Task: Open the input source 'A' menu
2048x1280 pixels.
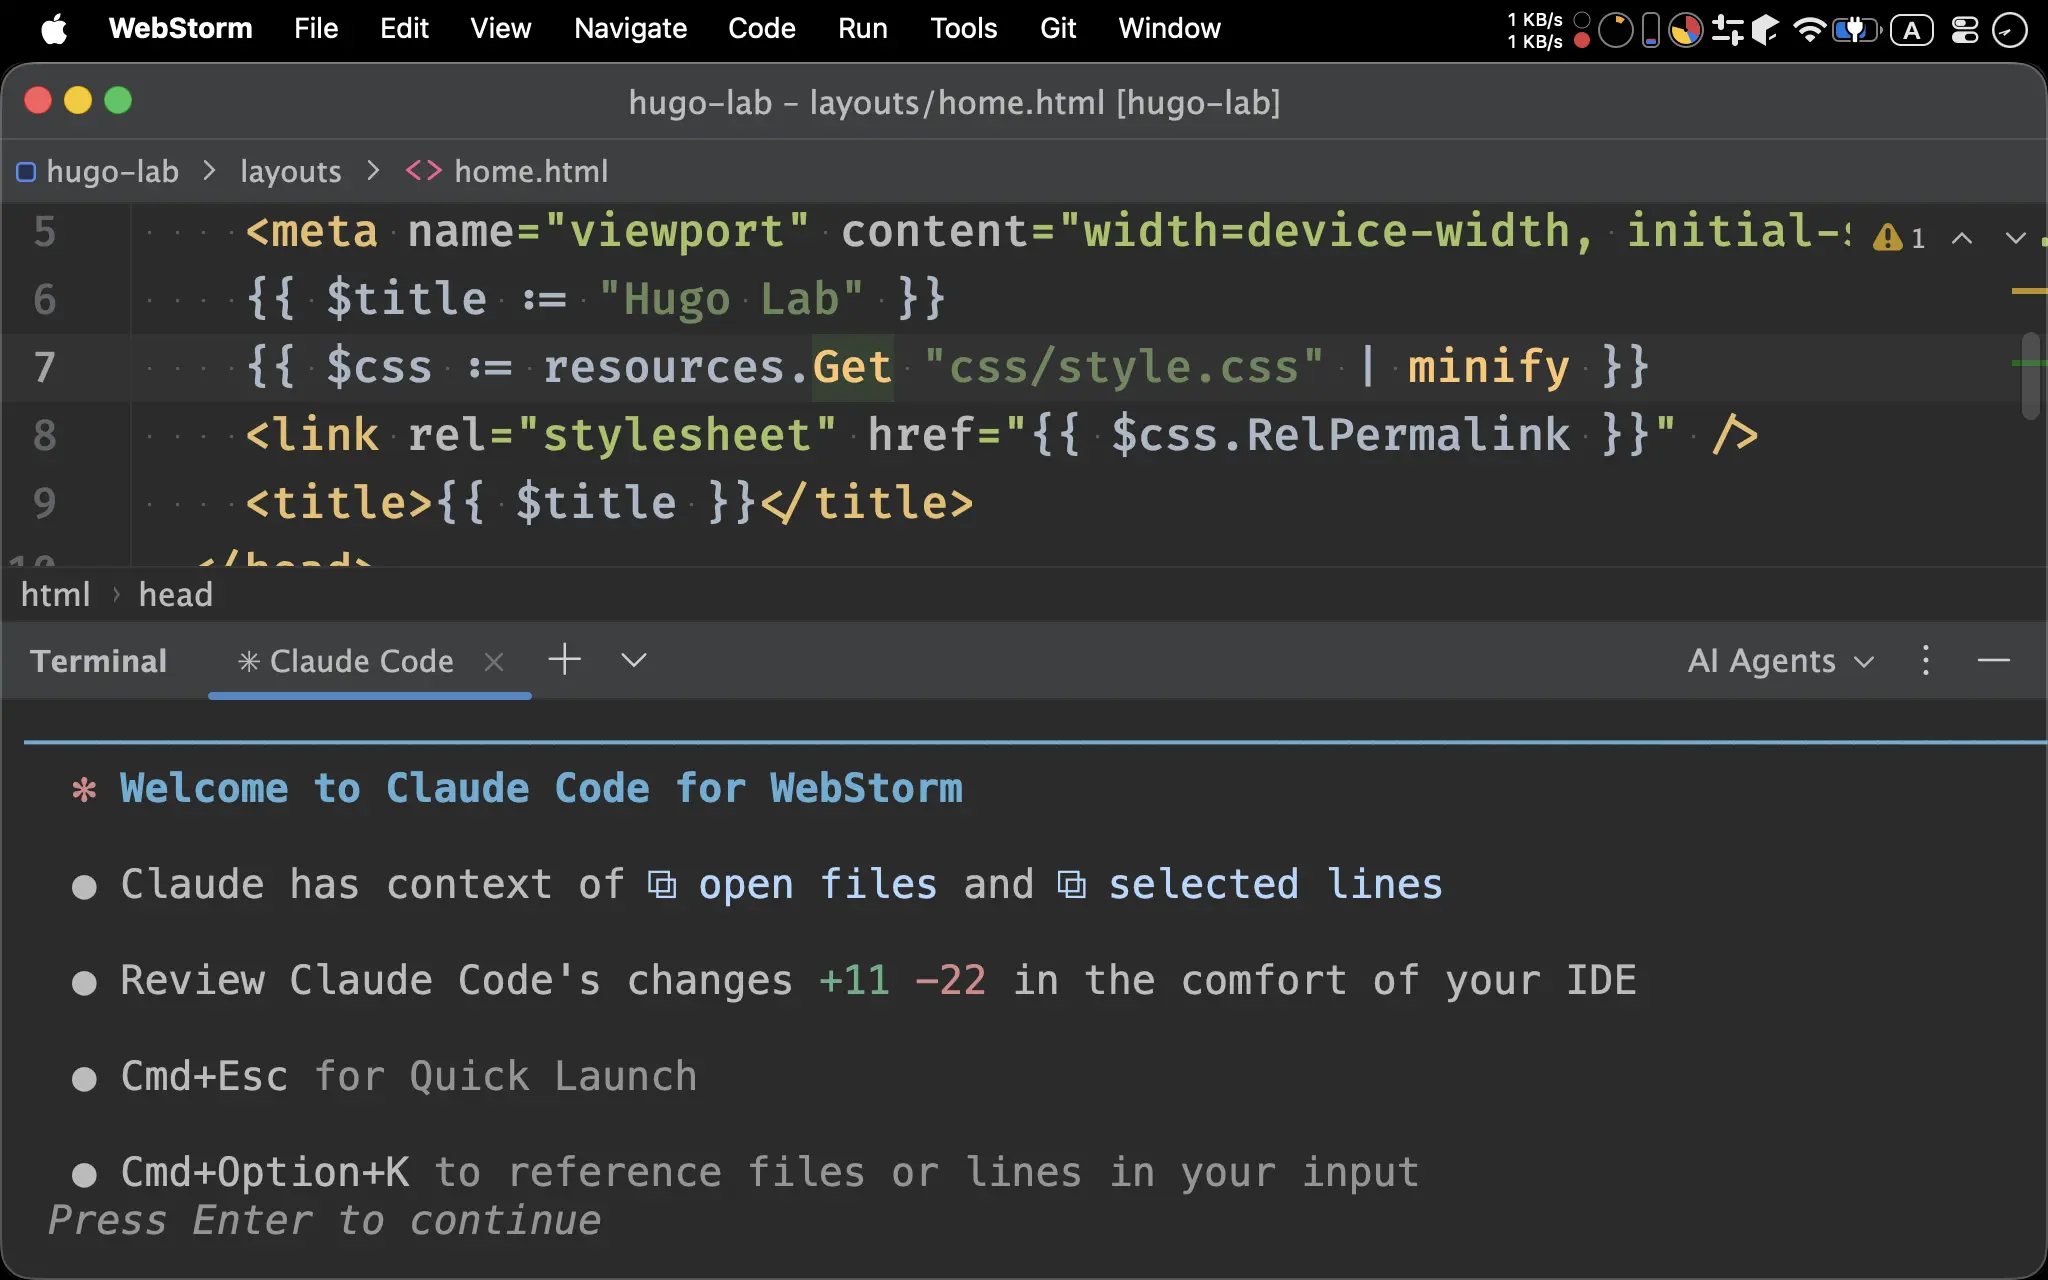Action: 1911,30
